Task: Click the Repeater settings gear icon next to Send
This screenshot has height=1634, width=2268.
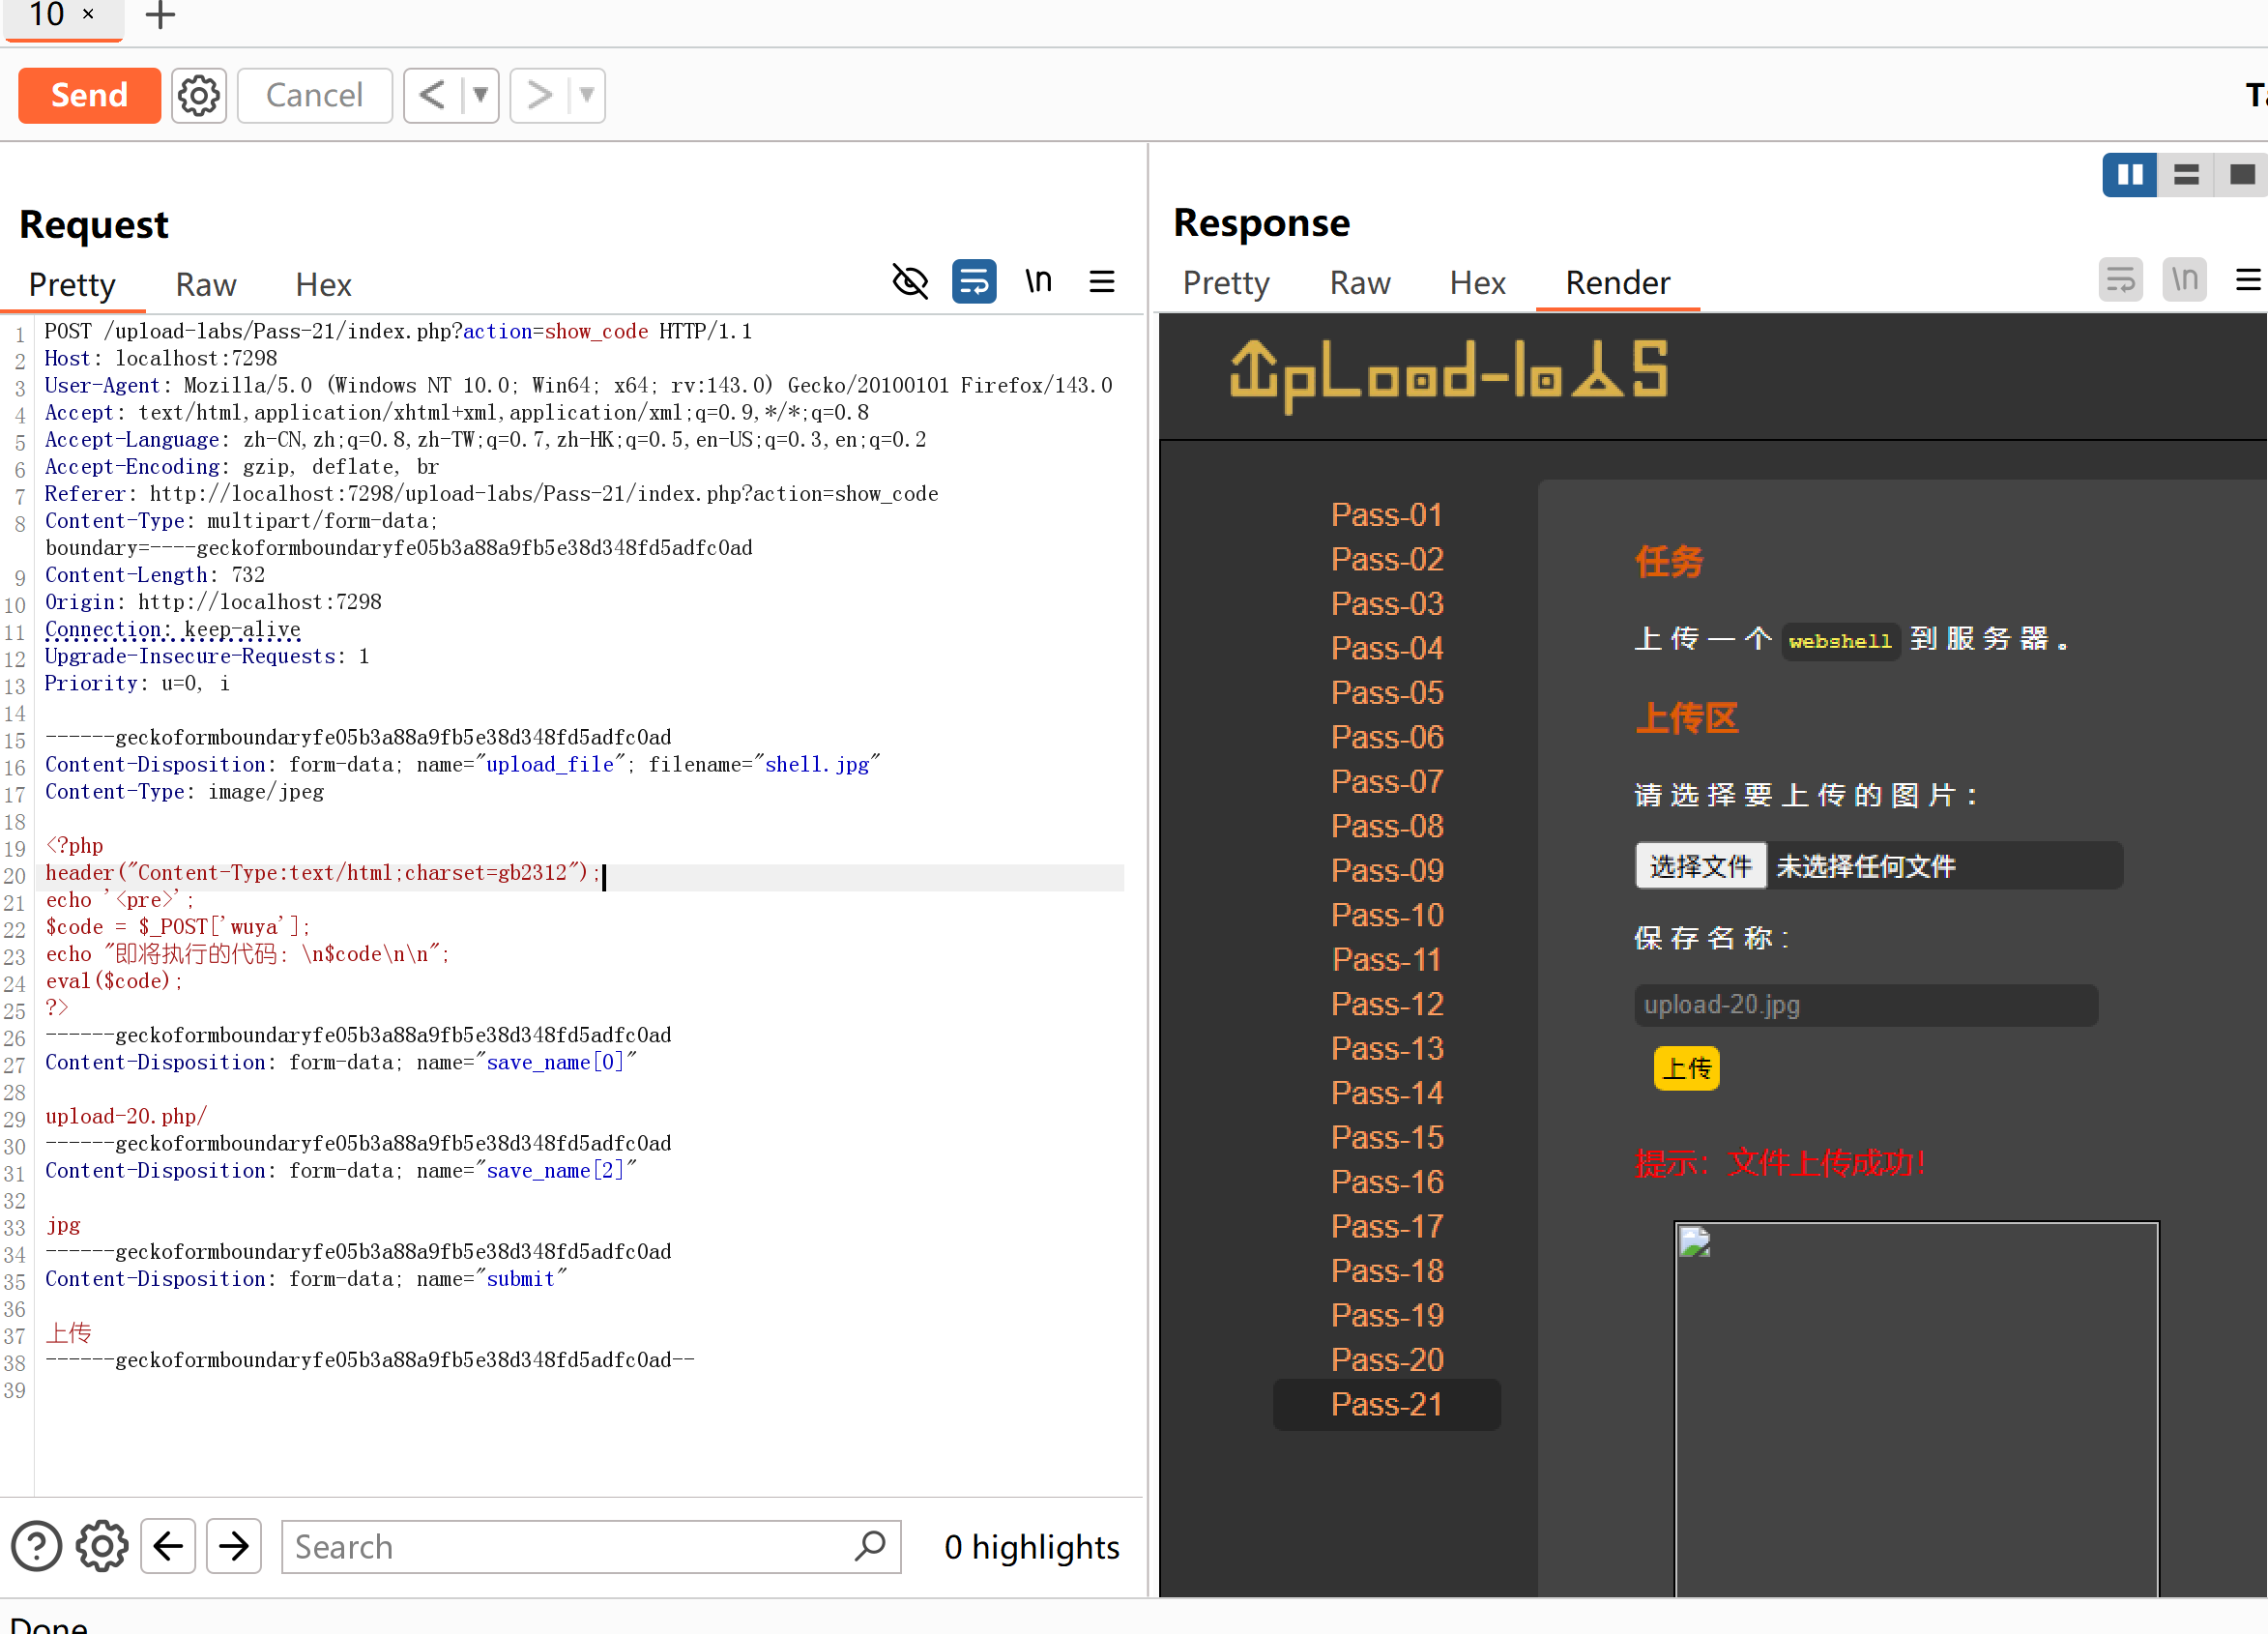Action: pyautogui.click(x=198, y=95)
